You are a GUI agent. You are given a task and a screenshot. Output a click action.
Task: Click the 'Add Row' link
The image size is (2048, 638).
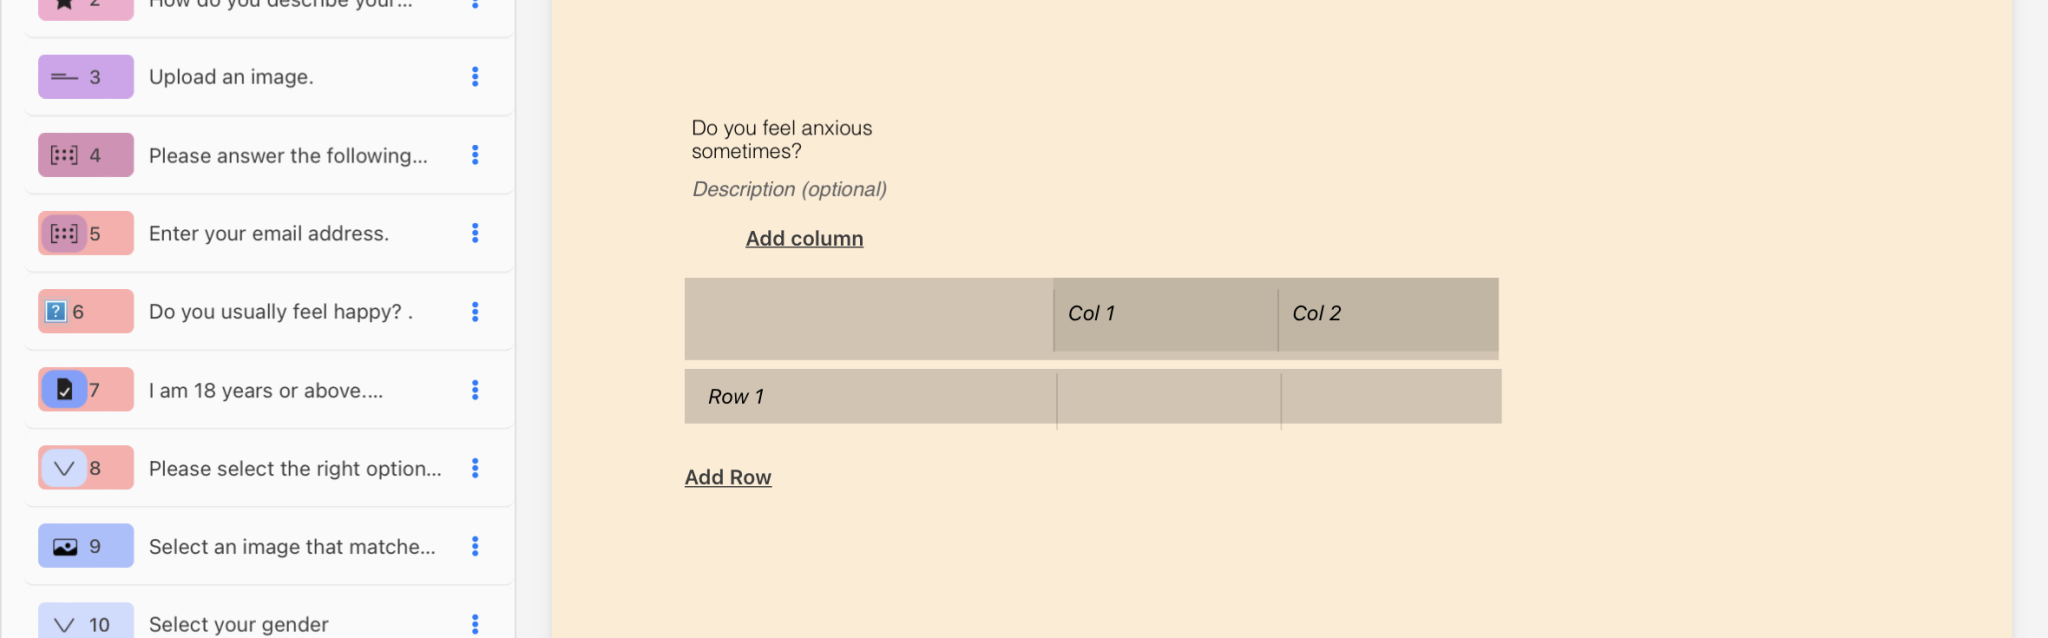728,478
